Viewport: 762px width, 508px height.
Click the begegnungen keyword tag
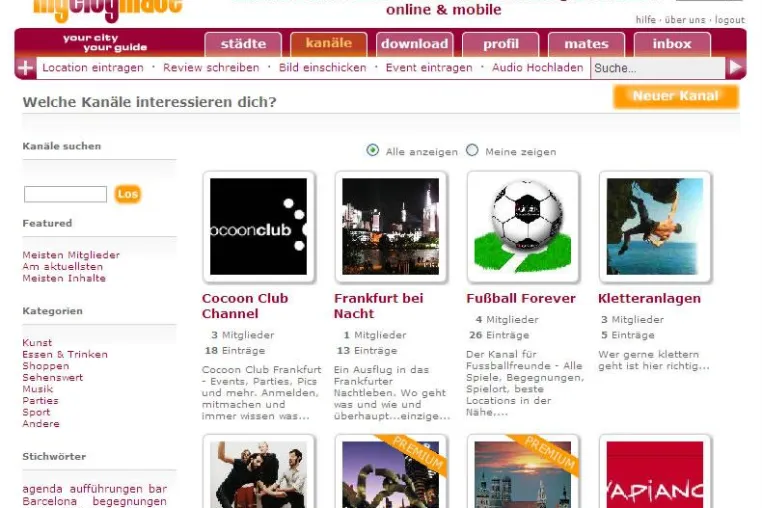click(x=130, y=501)
